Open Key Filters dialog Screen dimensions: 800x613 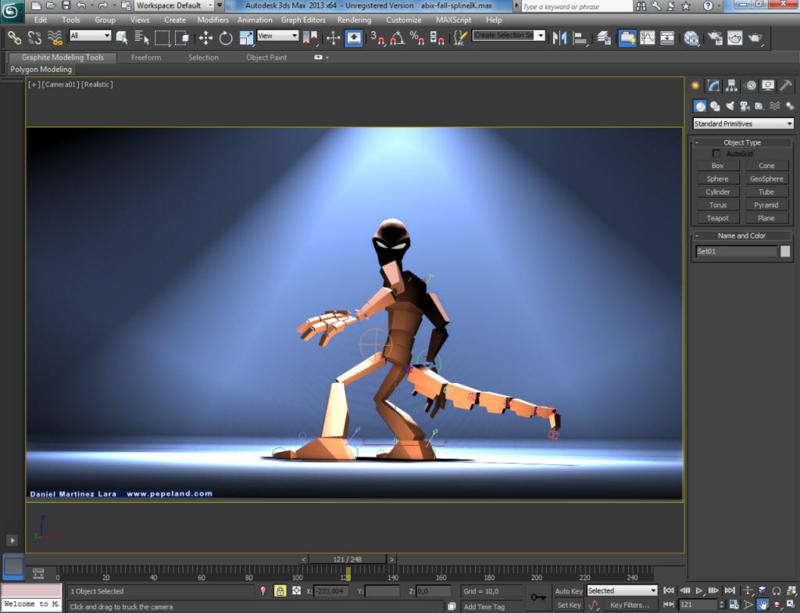tap(630, 605)
